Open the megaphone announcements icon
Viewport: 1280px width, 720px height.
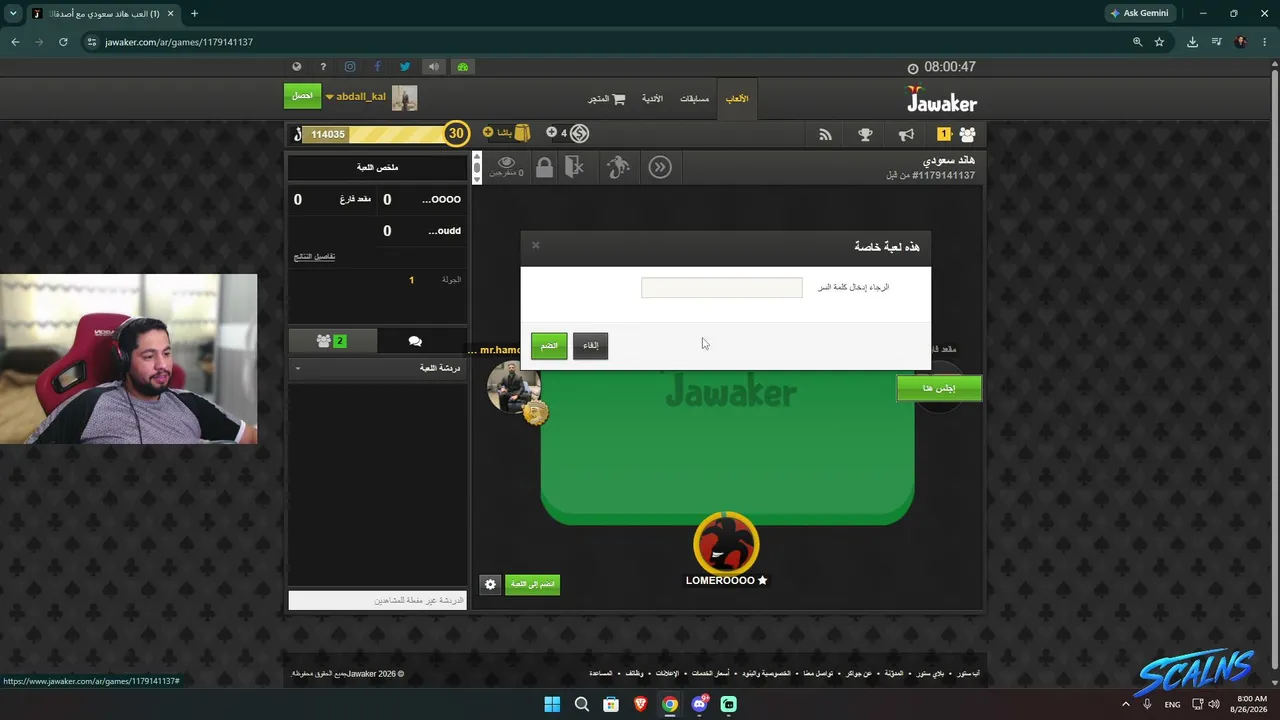point(906,135)
